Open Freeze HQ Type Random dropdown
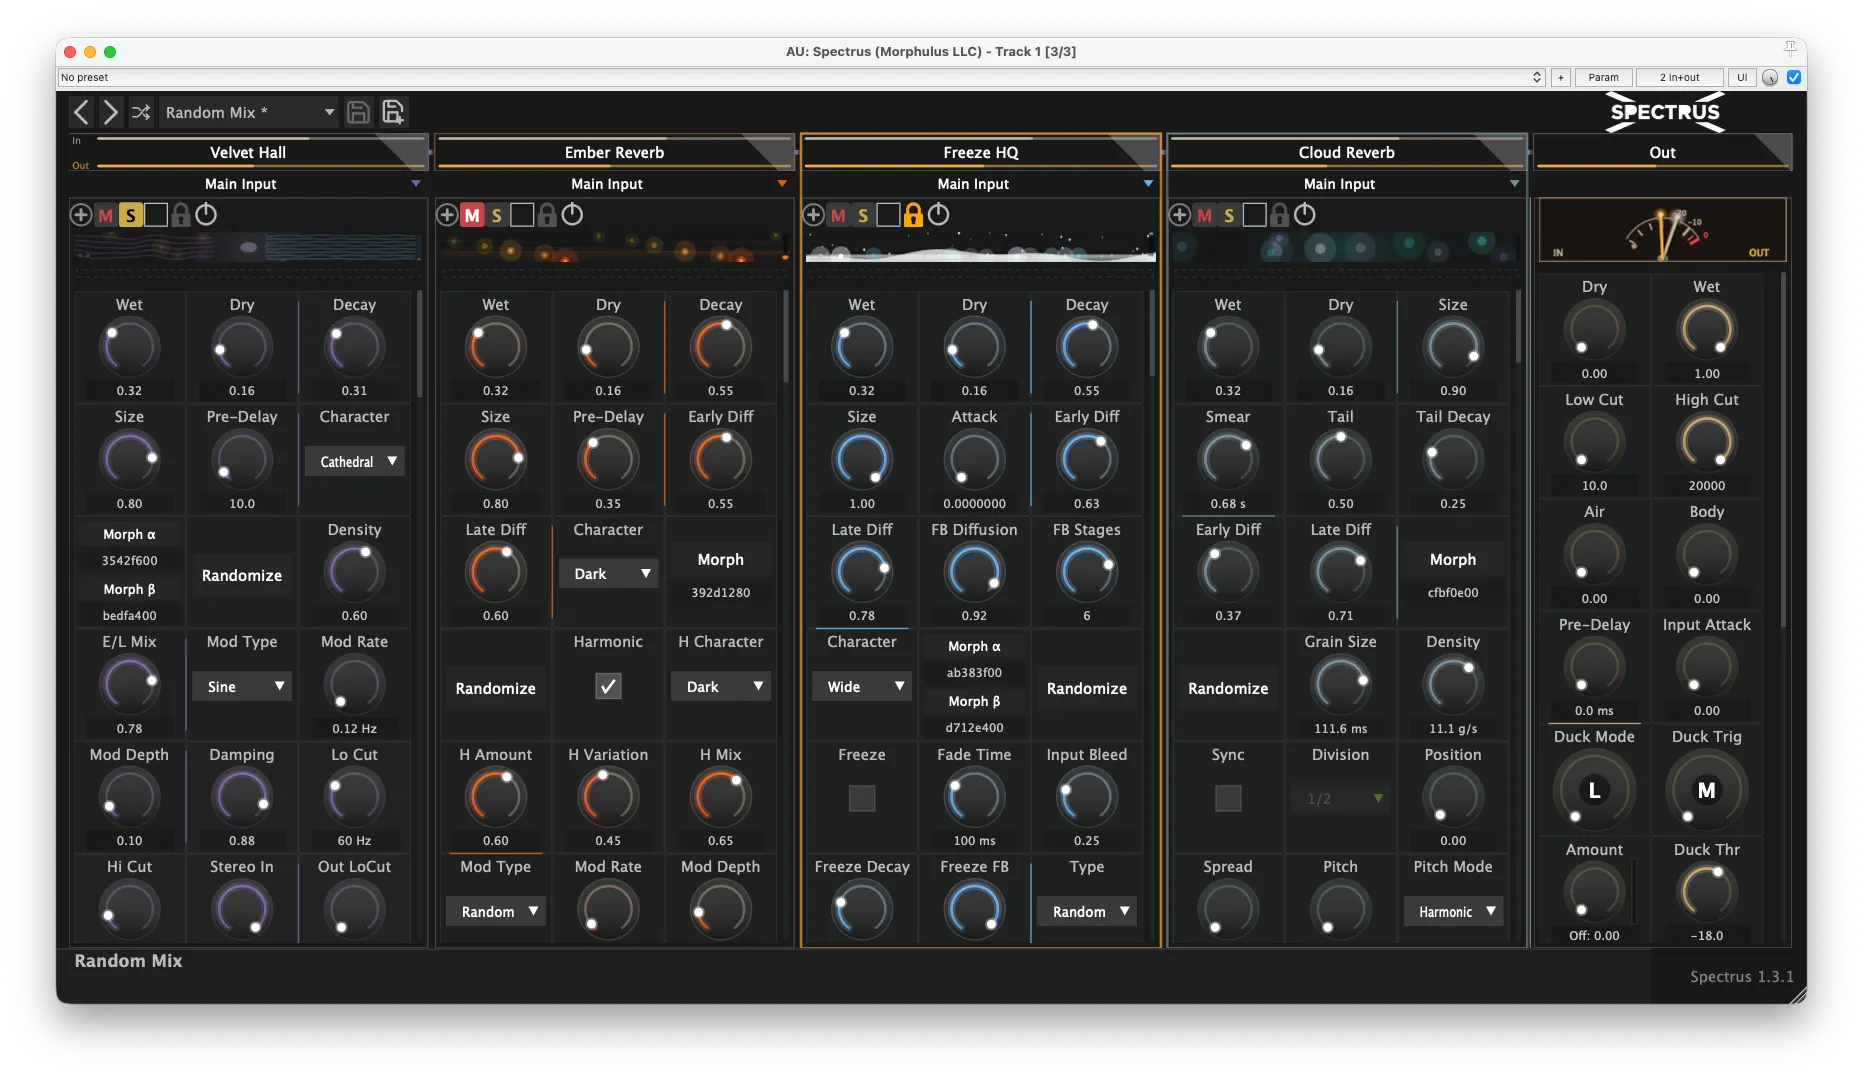This screenshot has height=1078, width=1863. click(1087, 911)
